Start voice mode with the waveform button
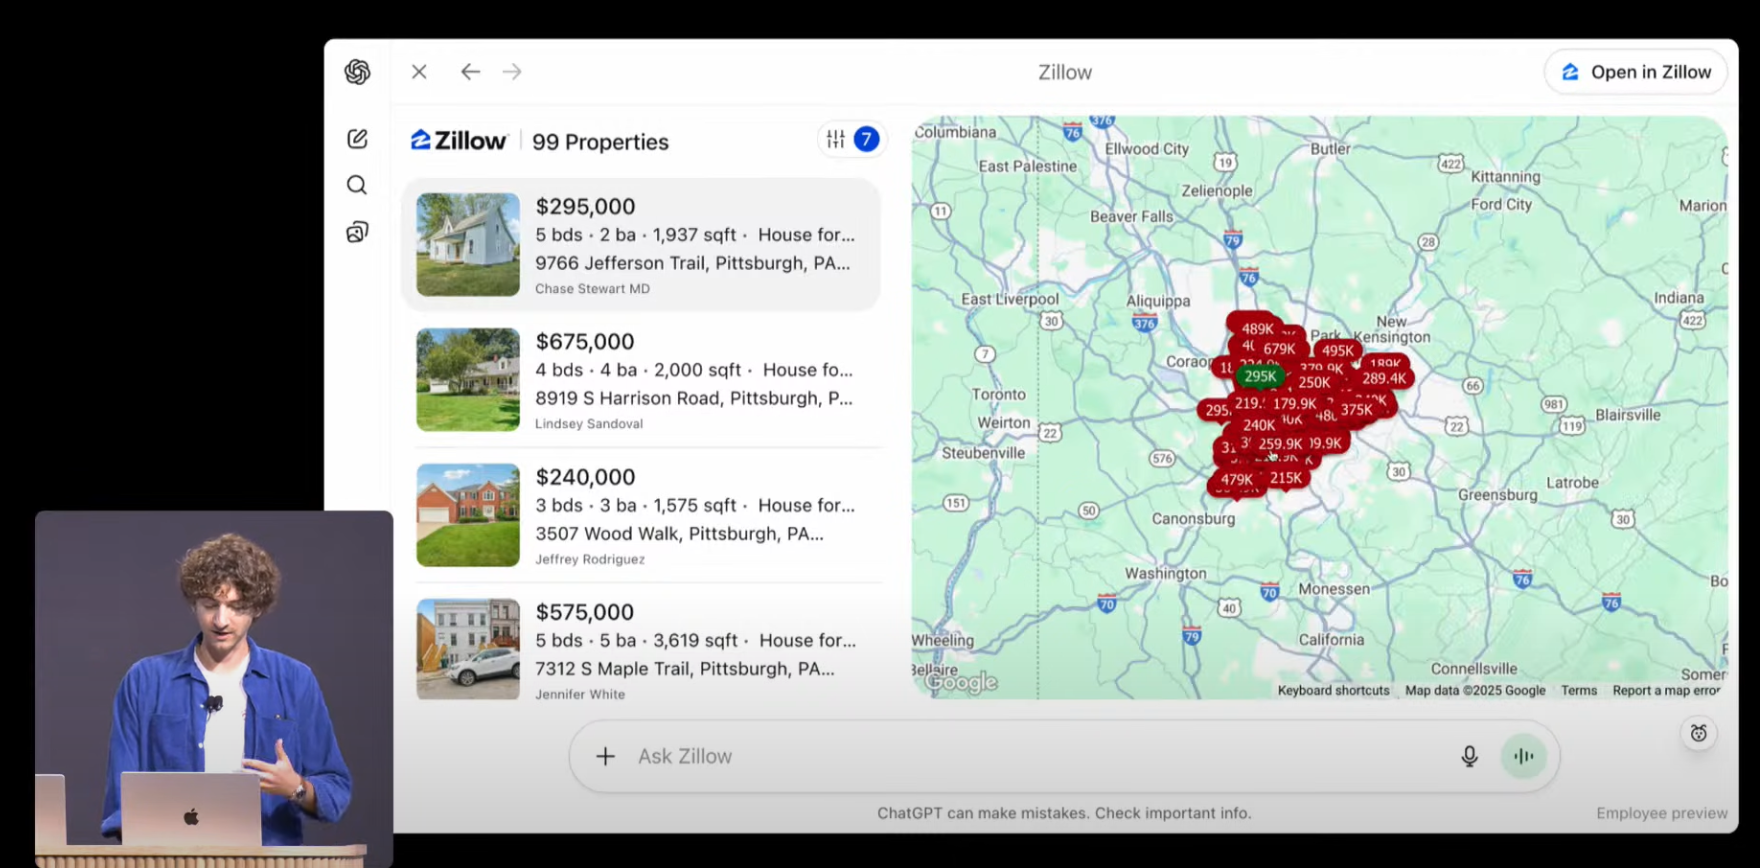Image resolution: width=1760 pixels, height=868 pixels. [1523, 756]
